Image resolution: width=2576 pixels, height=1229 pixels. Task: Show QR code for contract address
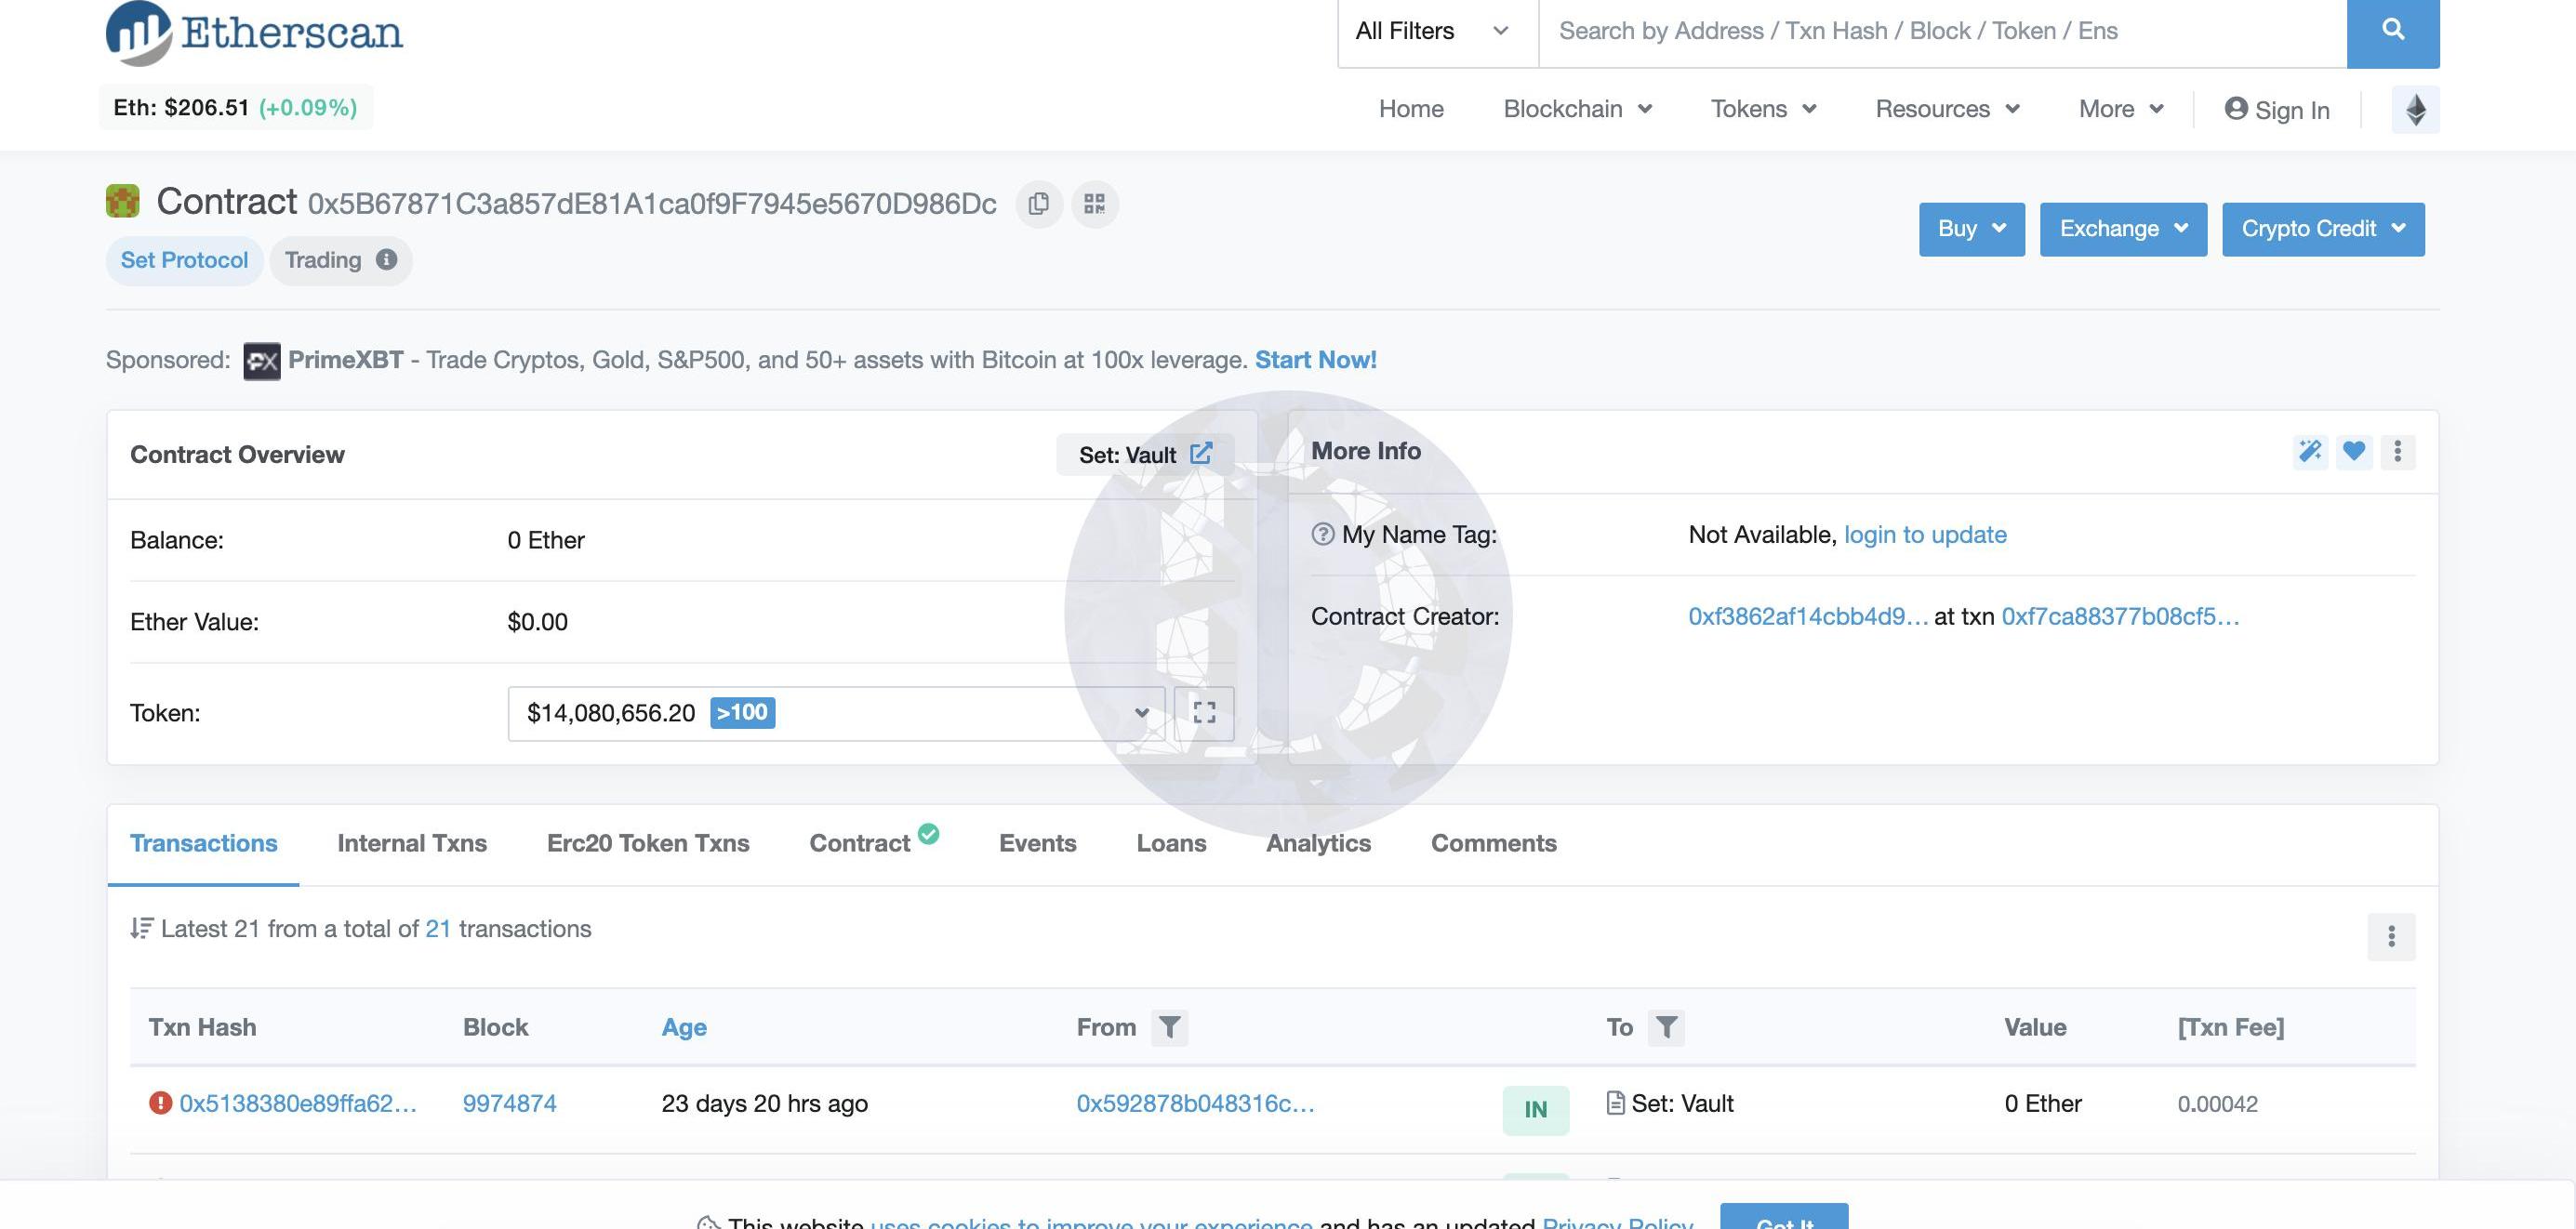tap(1095, 204)
